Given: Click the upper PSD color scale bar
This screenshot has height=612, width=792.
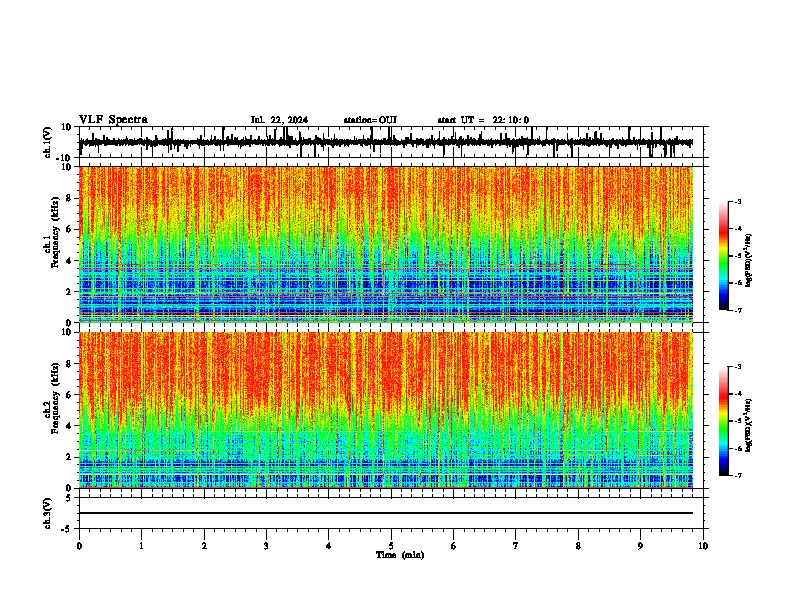Looking at the screenshot, I should click(x=724, y=256).
